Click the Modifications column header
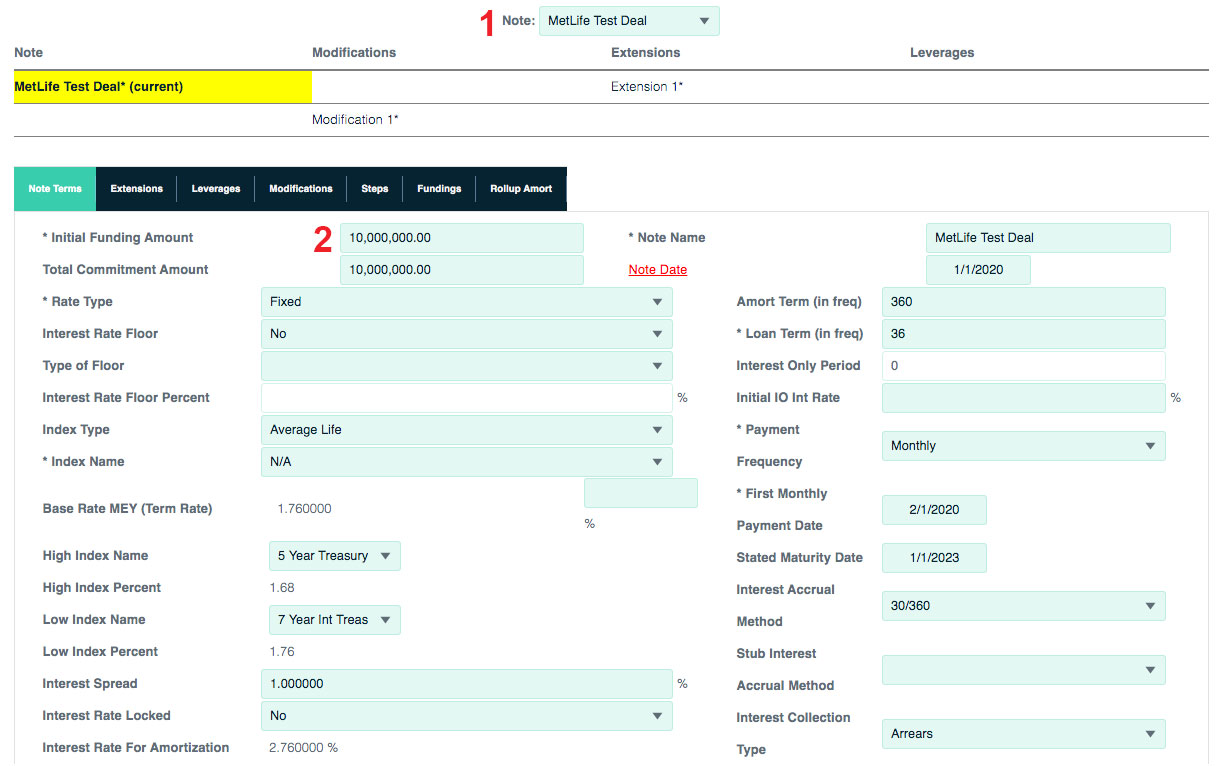 [x=354, y=53]
